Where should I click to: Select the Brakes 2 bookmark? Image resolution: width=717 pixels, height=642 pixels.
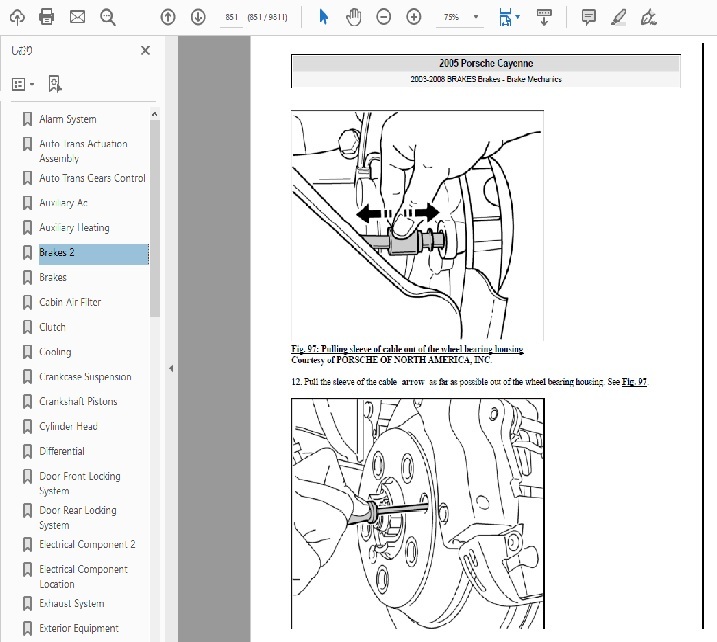click(93, 252)
